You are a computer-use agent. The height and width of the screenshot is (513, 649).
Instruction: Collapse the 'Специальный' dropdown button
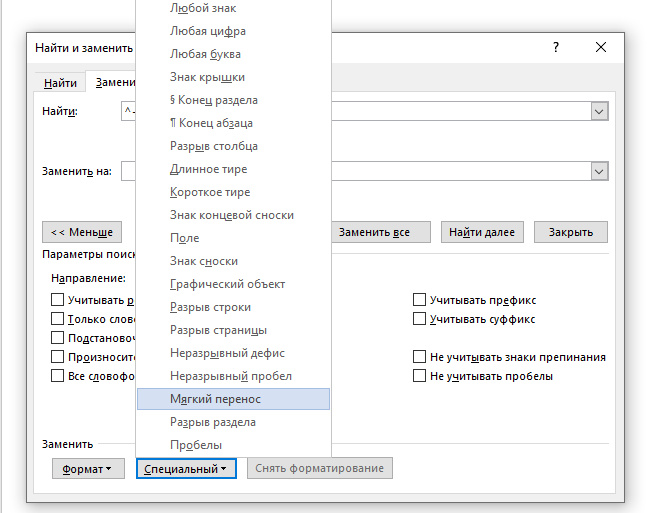tap(186, 468)
